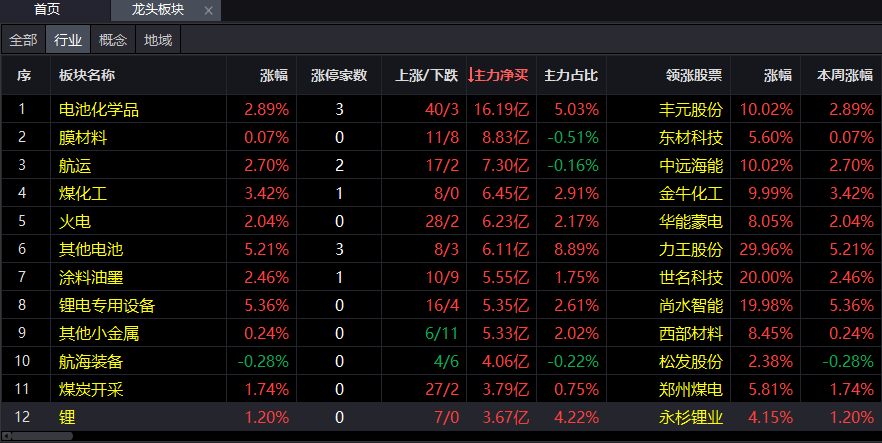This screenshot has width=882, height=443.
Task: Open leading stock 东材科技
Action: [x=691, y=137]
